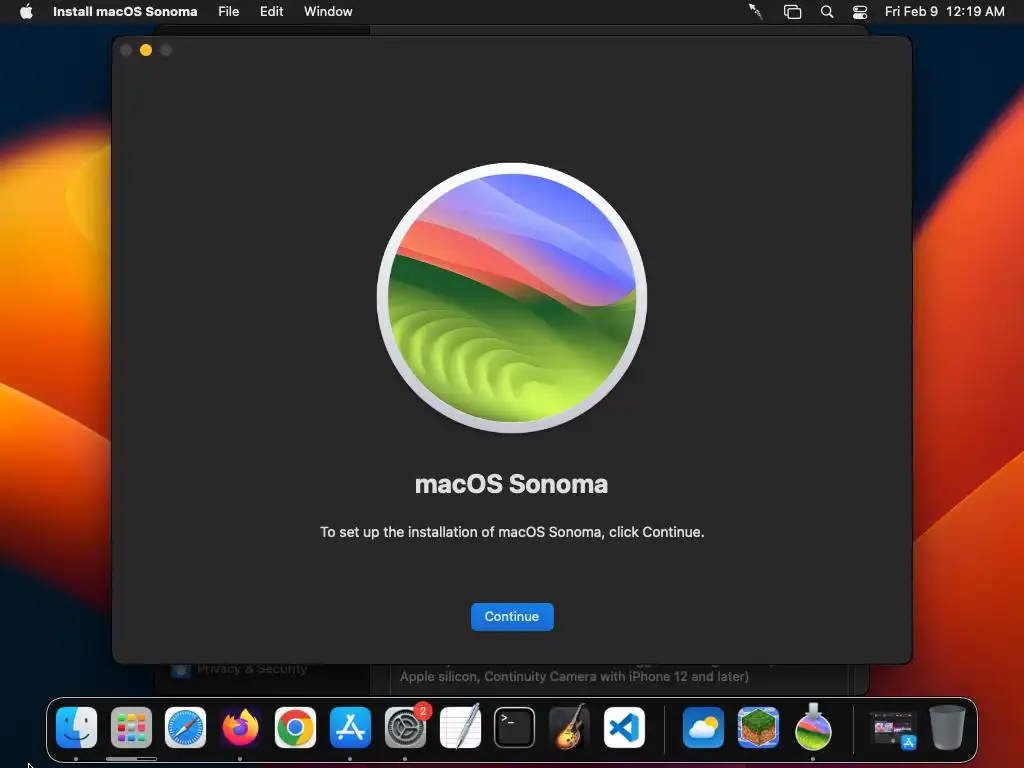Click the 'Apple silicon, Continuity Camera' text in back window
The height and width of the screenshot is (768, 1024).
pyautogui.click(x=574, y=677)
